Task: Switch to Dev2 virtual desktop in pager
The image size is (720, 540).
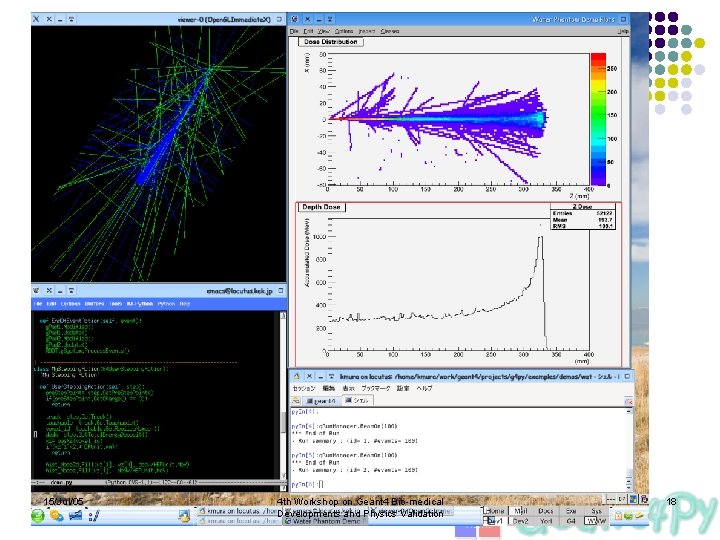Action: [x=521, y=521]
